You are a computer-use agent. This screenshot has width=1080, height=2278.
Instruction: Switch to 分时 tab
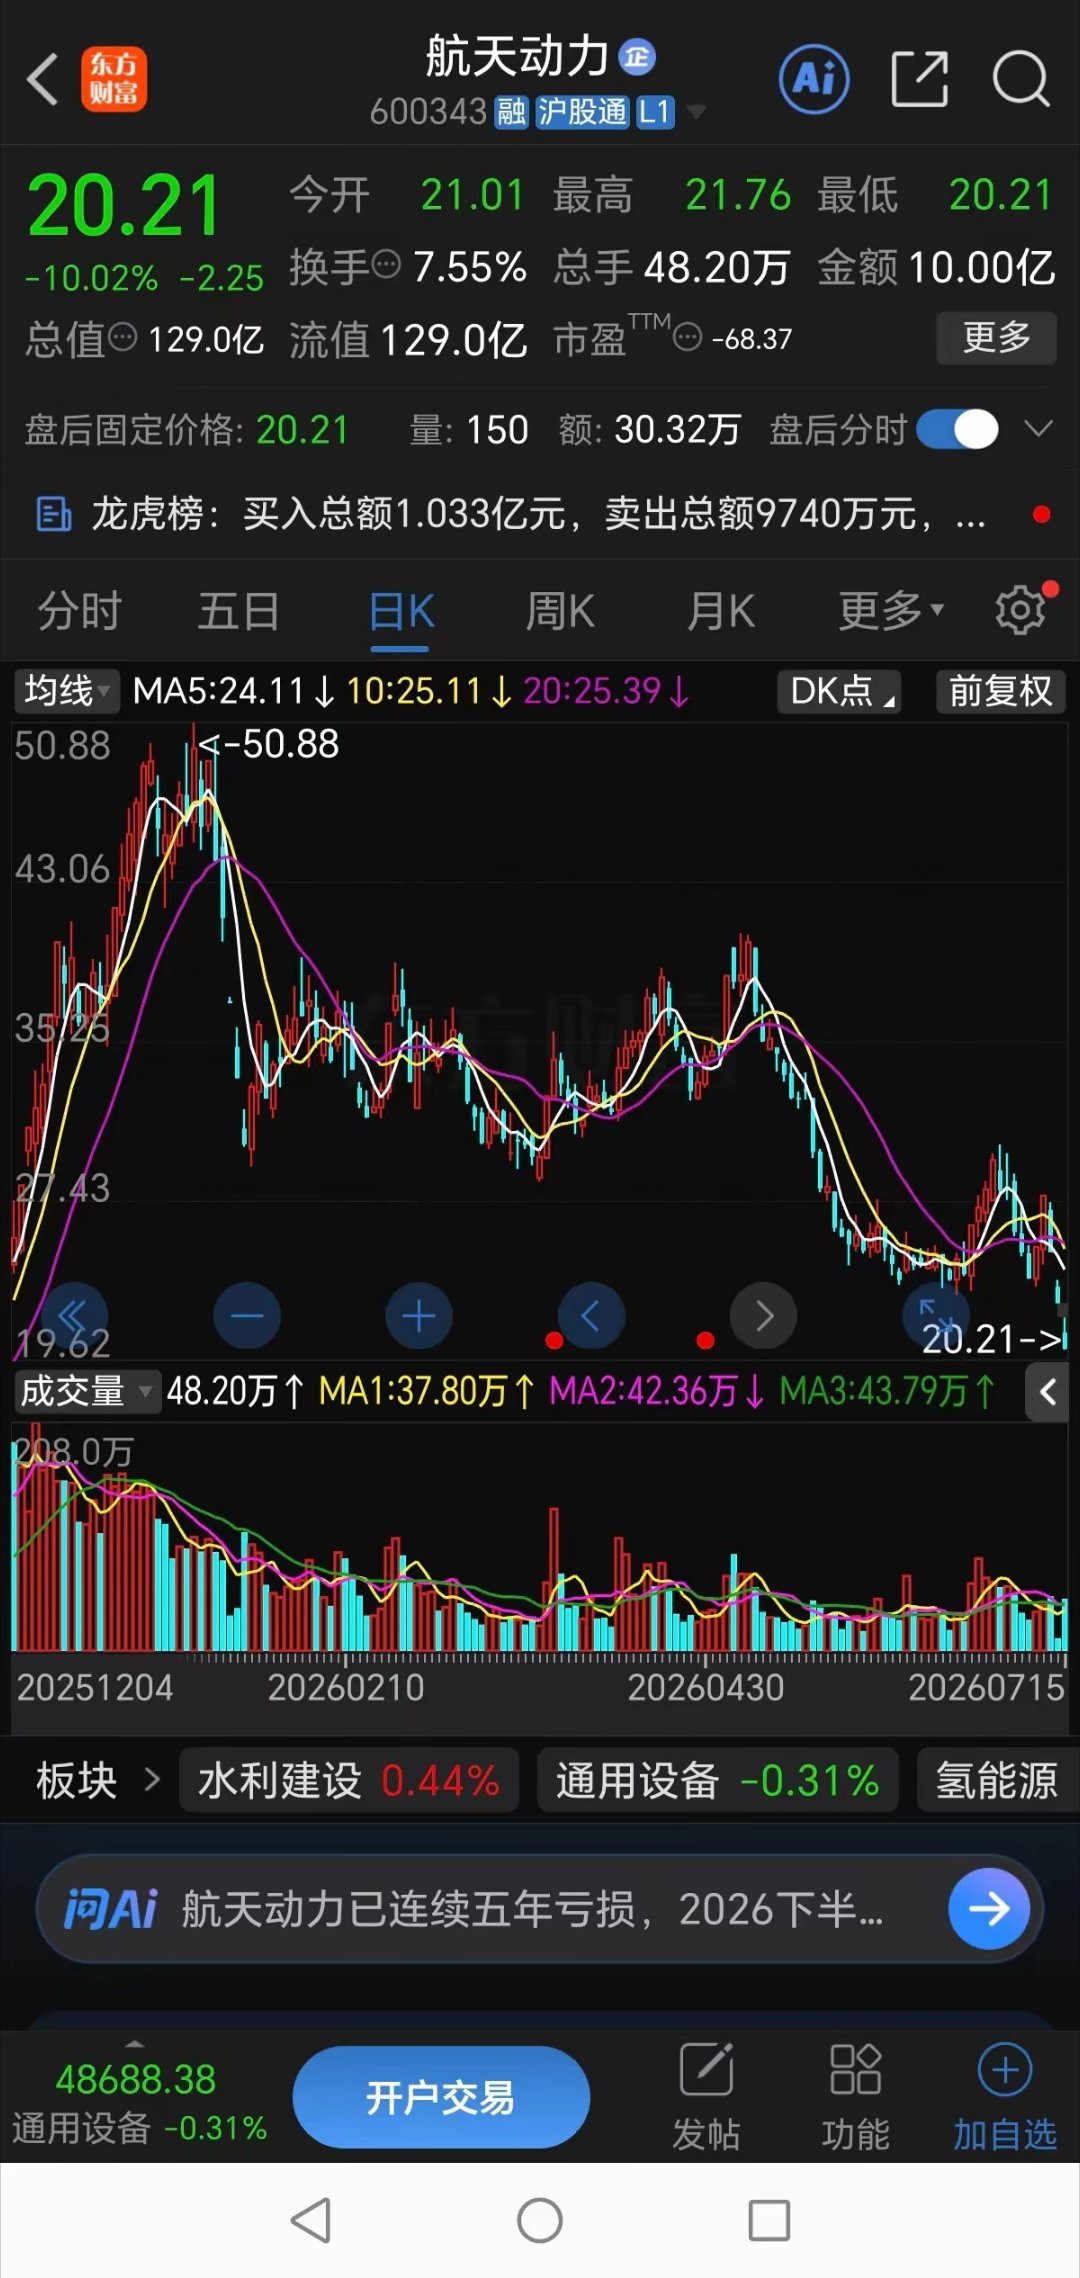[80, 610]
